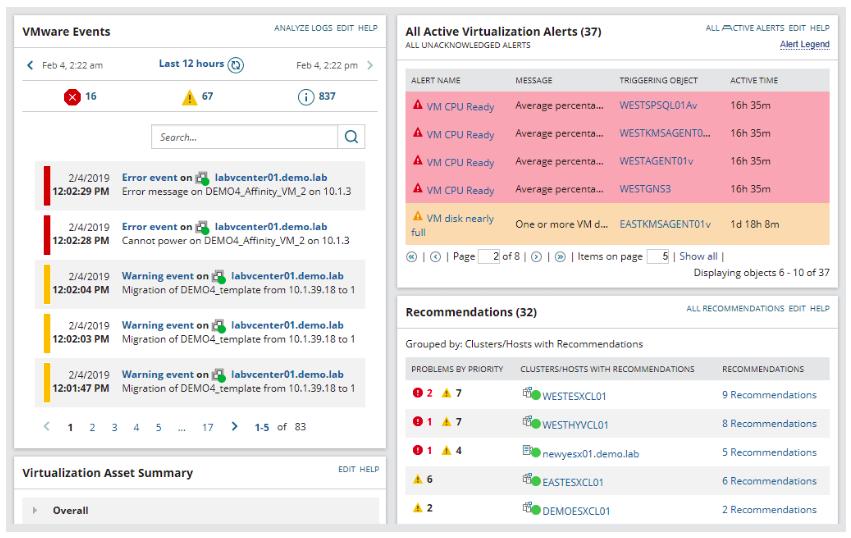Image resolution: width=851 pixels, height=538 pixels.
Task: Click warning icon on VM disk nearly full
Action: (417, 216)
